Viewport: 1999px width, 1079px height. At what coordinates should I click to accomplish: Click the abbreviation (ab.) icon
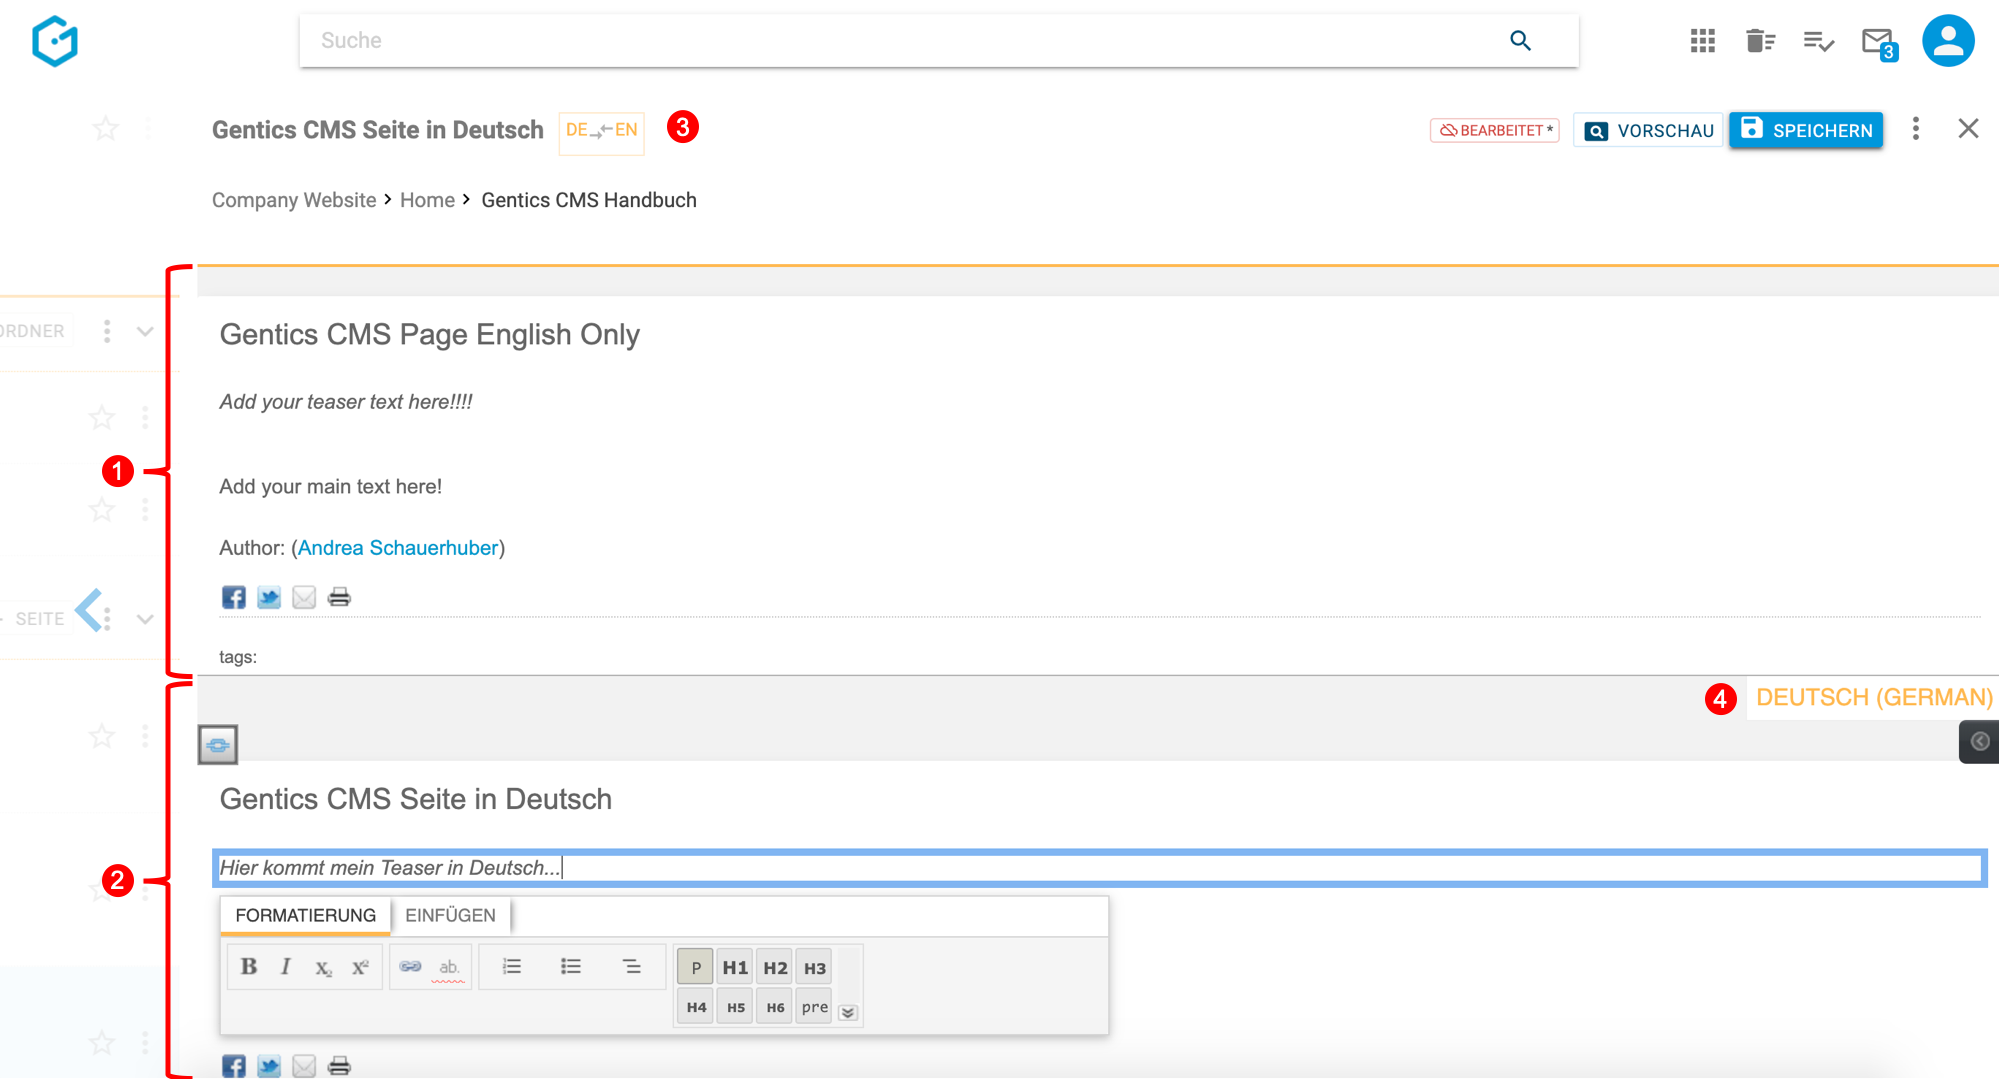(449, 967)
